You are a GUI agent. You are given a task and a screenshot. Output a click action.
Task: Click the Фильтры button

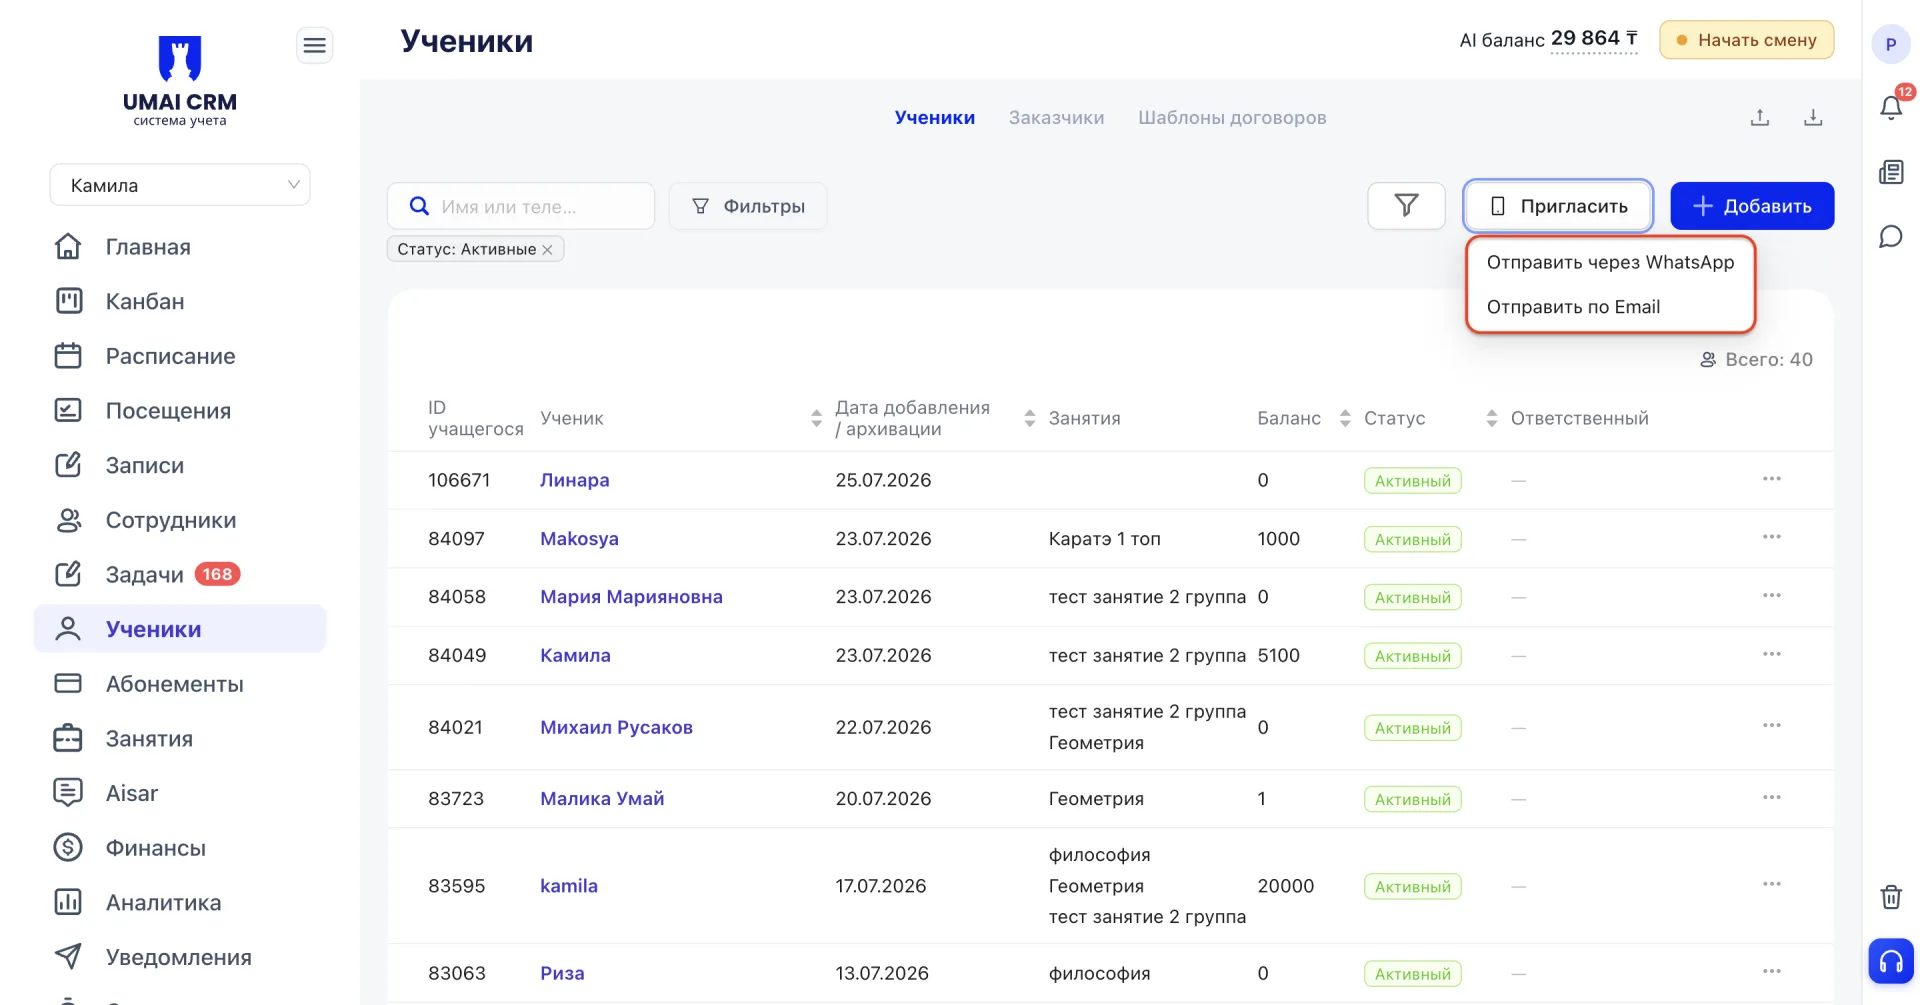click(748, 206)
